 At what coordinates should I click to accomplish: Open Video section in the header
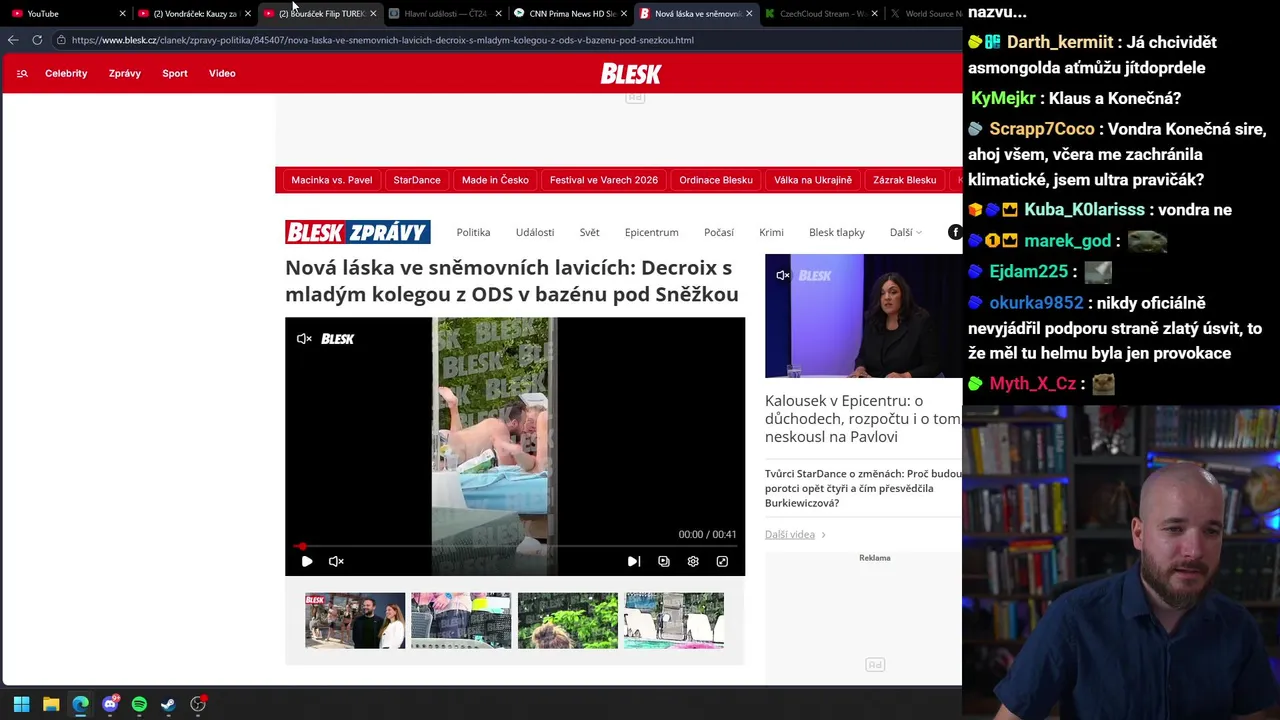[x=222, y=73]
